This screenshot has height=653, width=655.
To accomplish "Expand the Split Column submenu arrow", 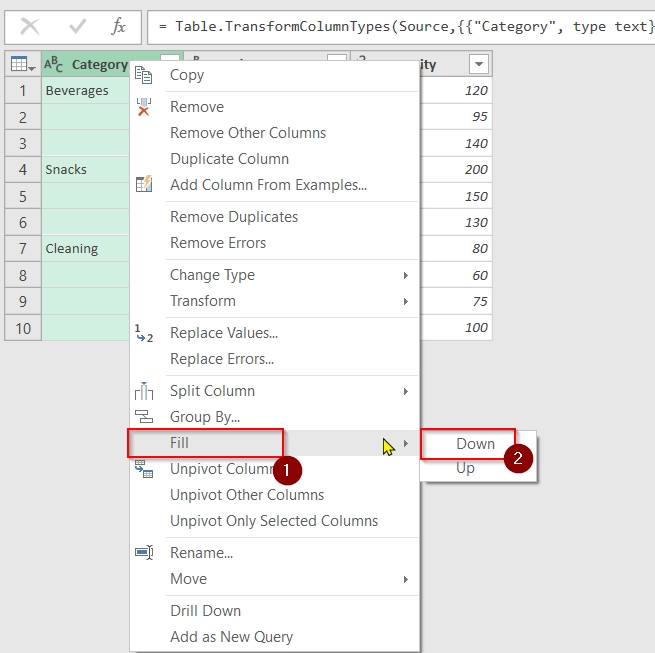I will (x=406, y=391).
